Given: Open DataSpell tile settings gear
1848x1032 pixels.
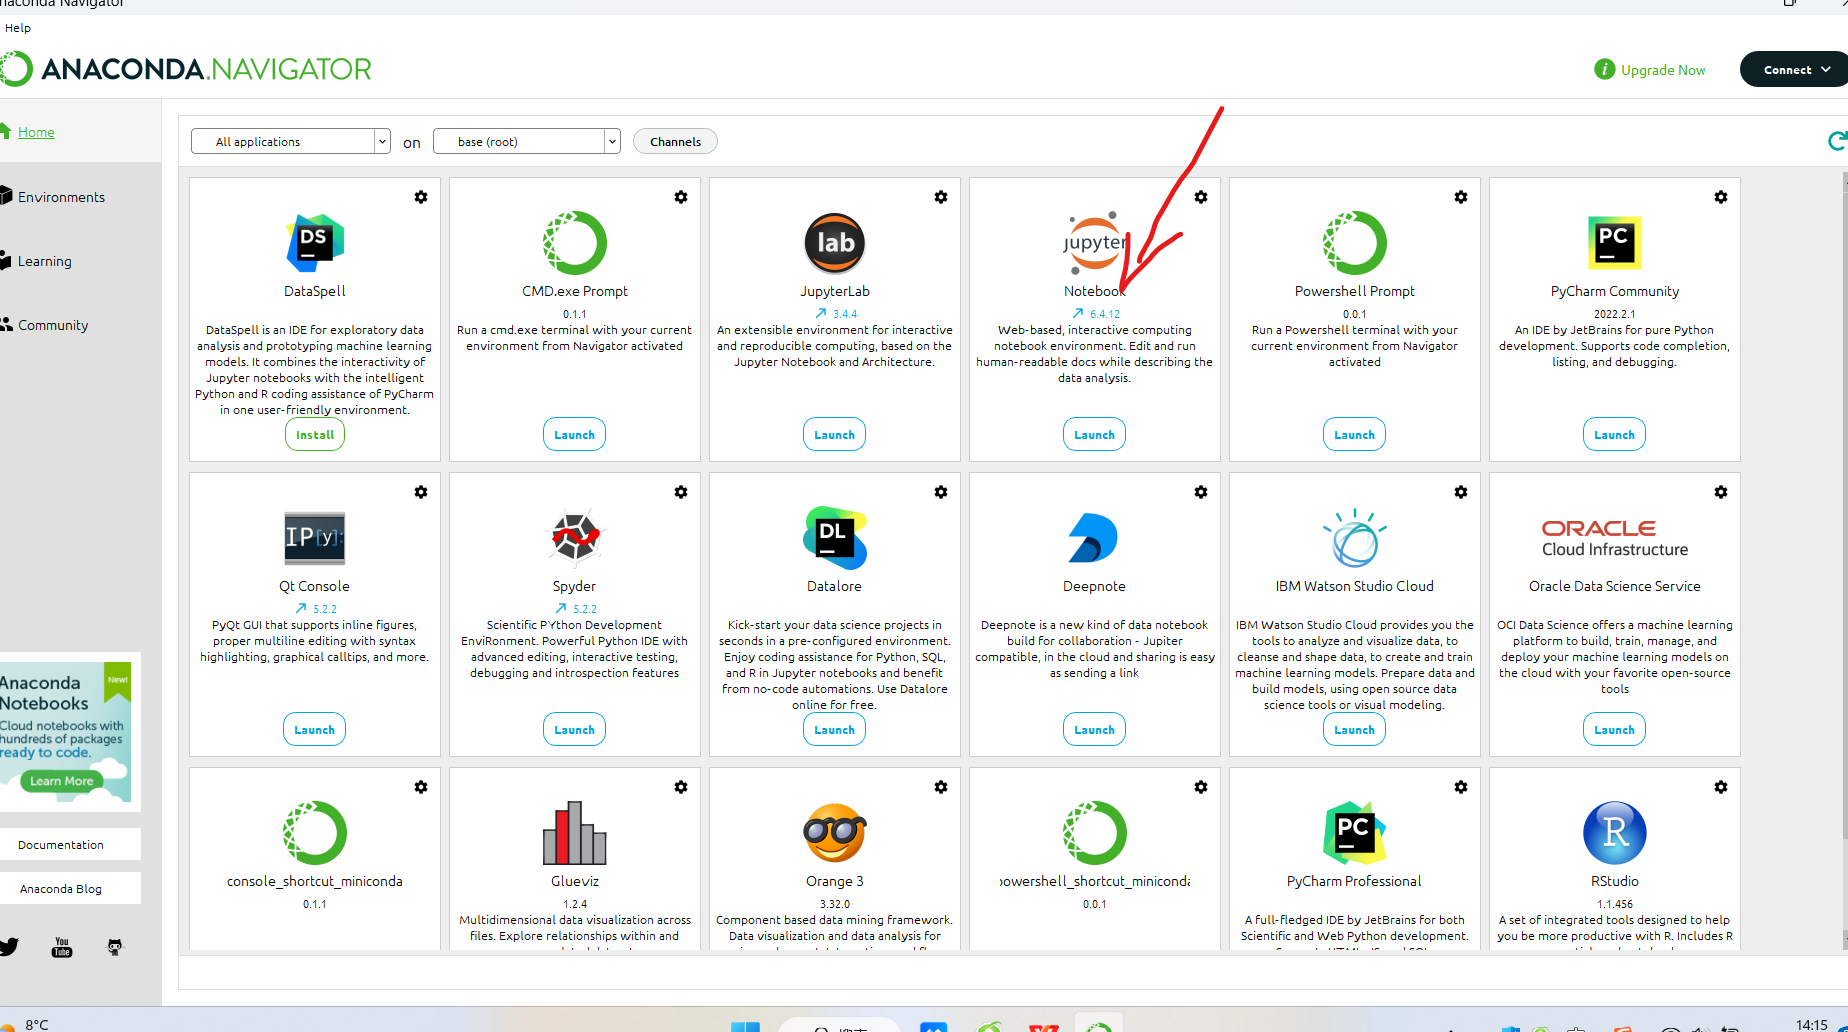Looking at the screenshot, I should coord(421,197).
